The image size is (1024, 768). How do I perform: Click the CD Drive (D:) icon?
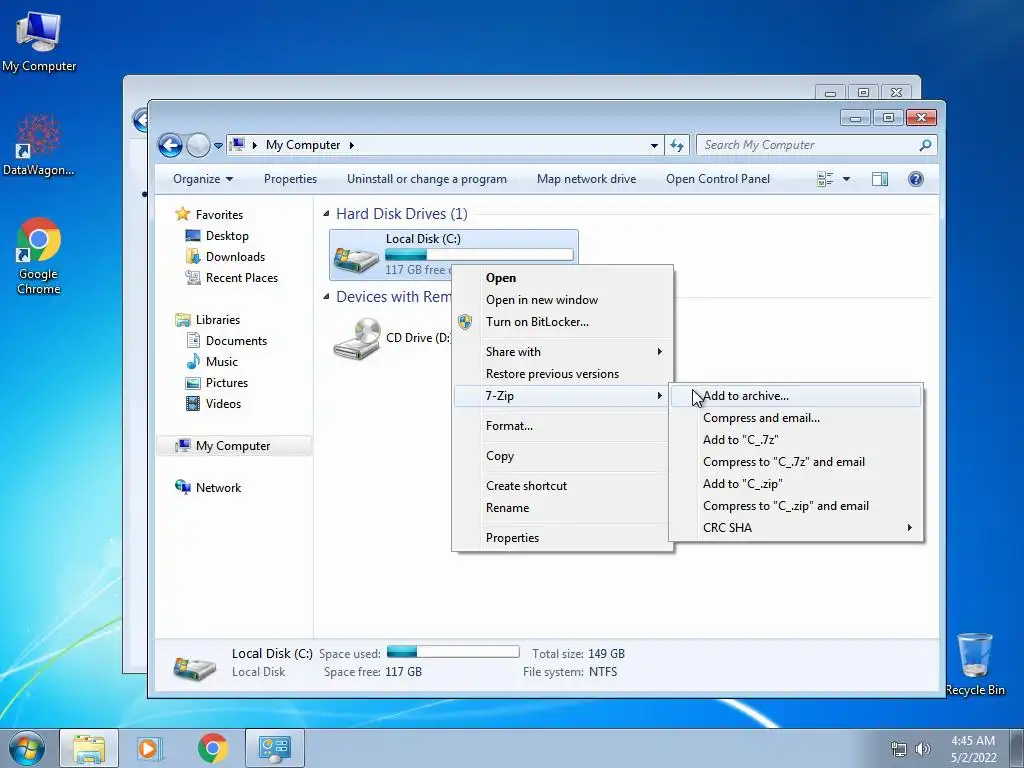[357, 338]
